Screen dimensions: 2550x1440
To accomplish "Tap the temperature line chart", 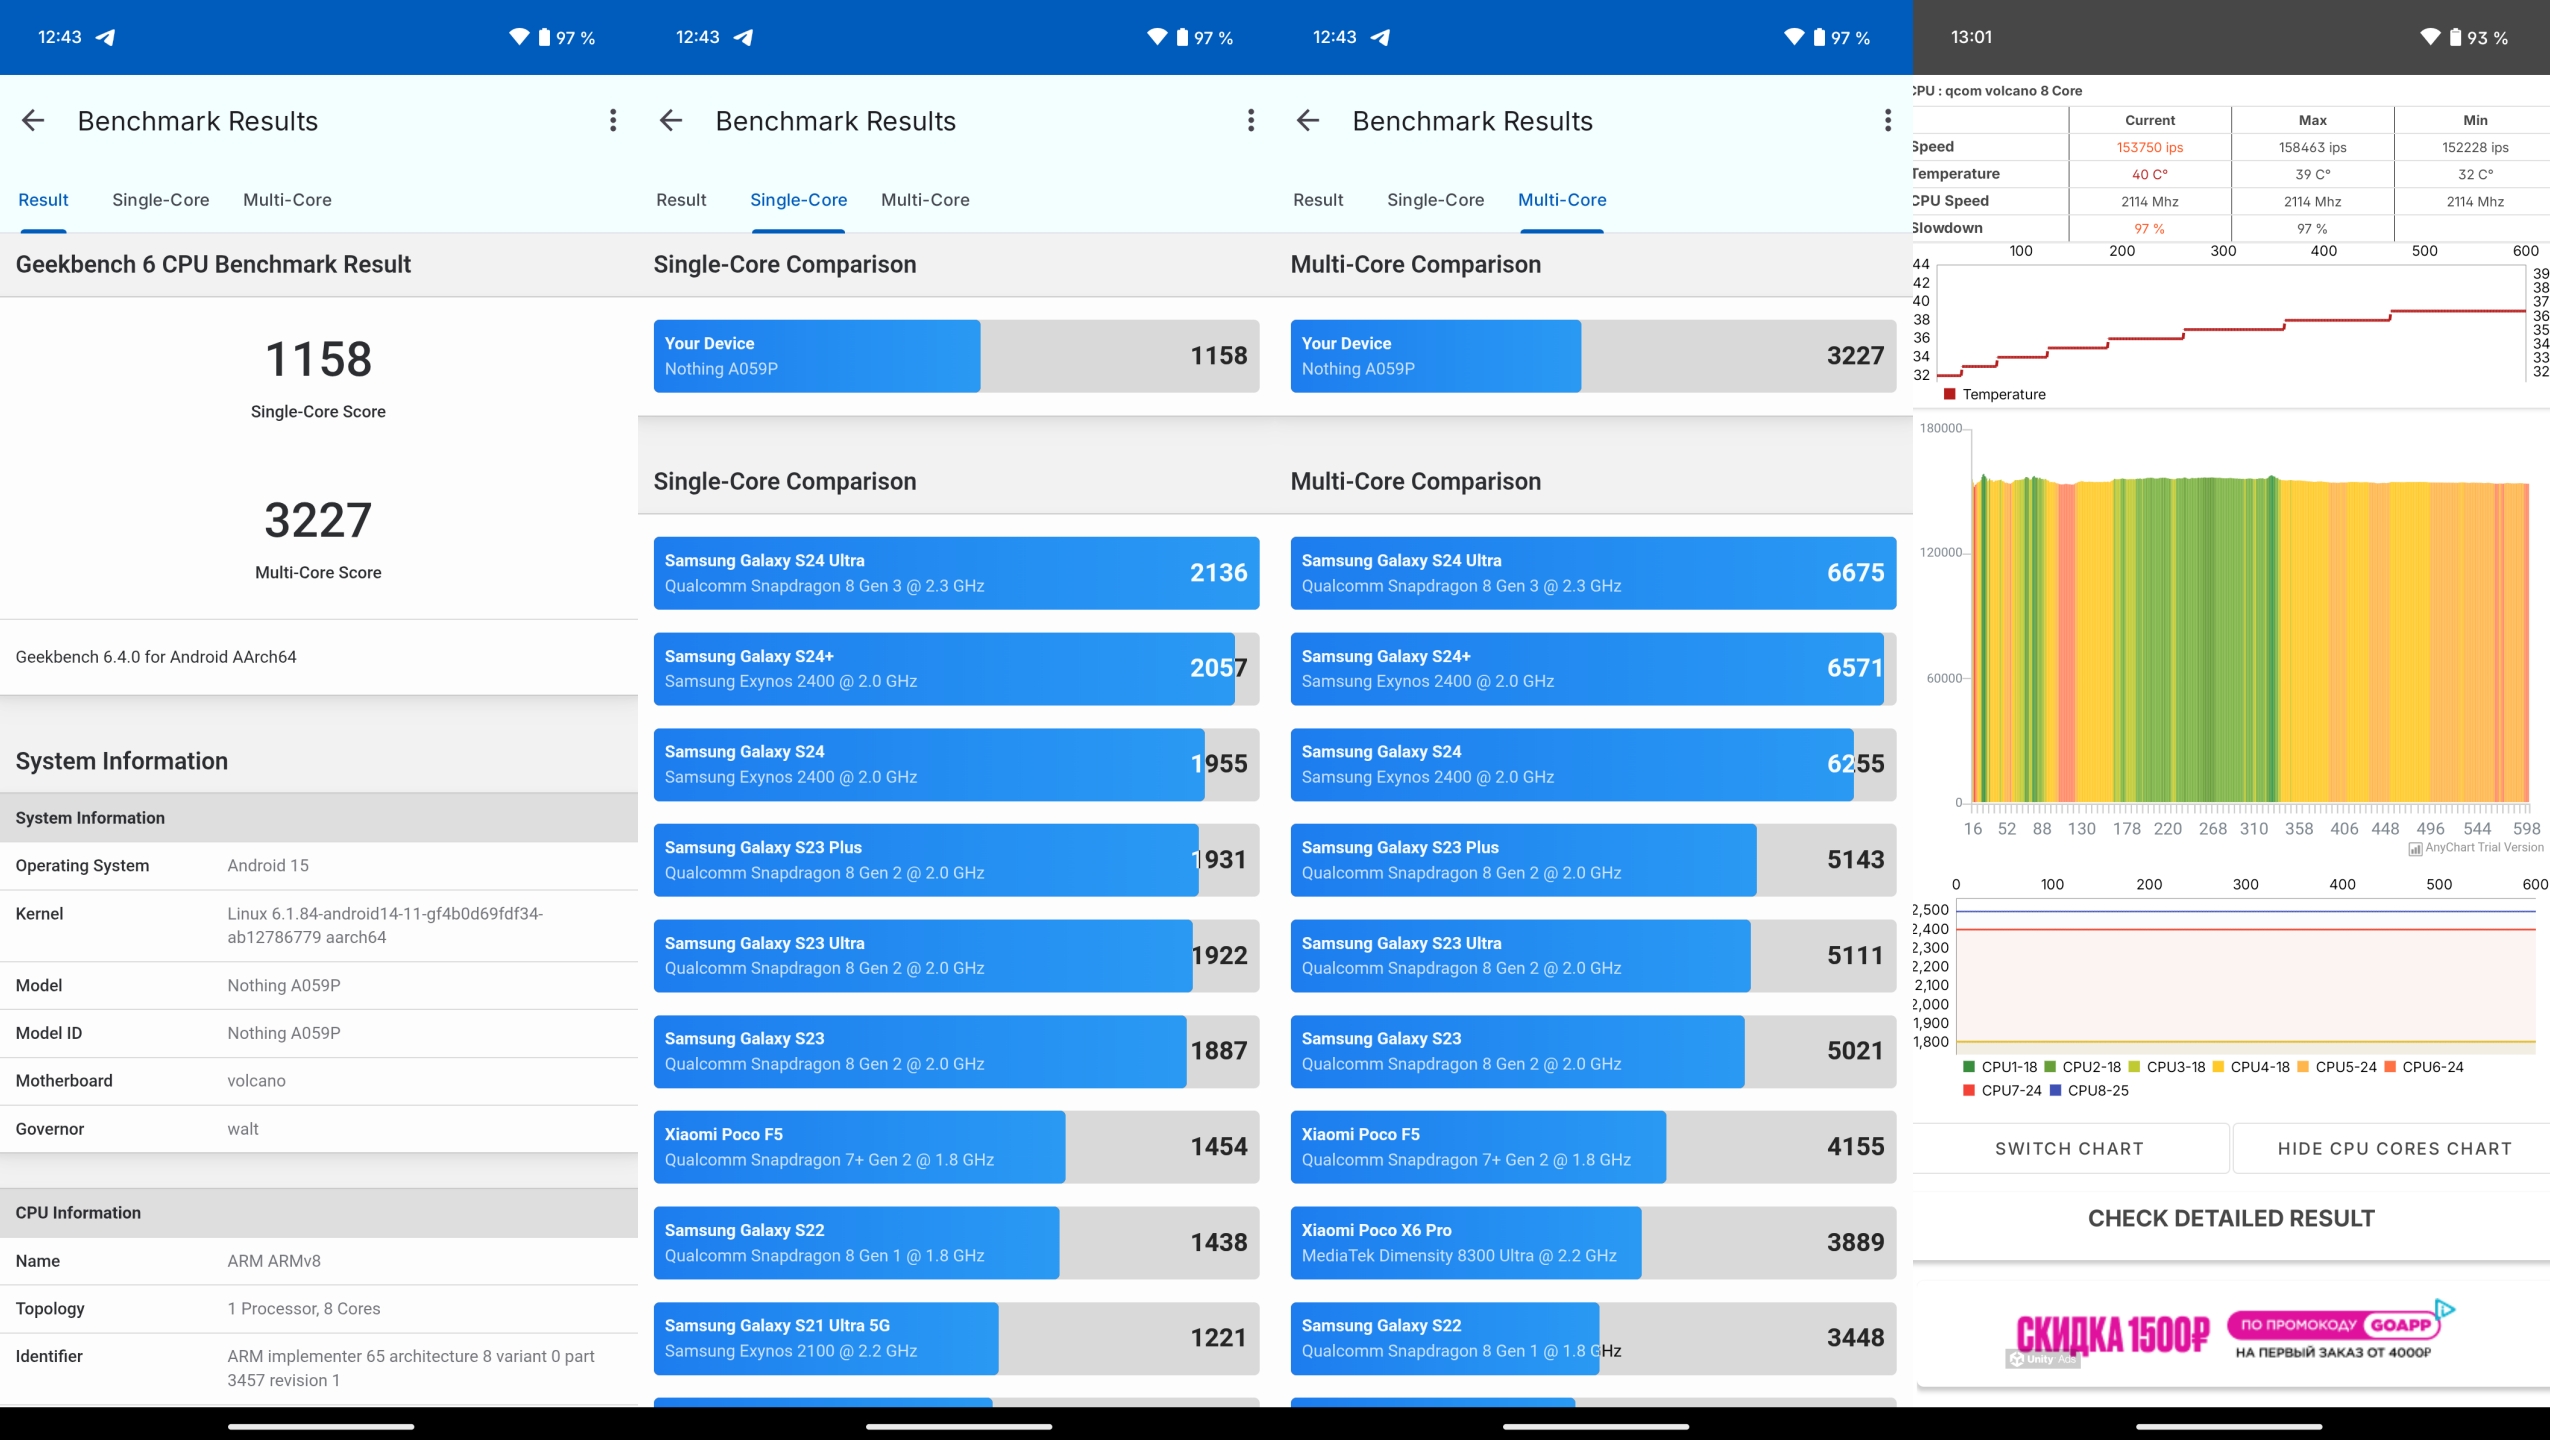I will (x=2232, y=322).
